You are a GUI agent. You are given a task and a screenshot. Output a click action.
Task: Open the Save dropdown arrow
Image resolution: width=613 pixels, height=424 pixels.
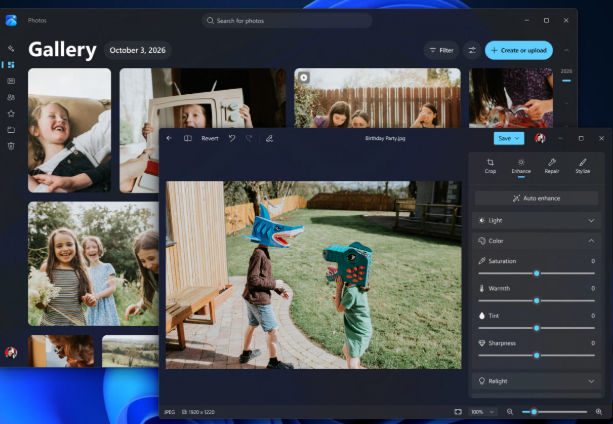(517, 138)
